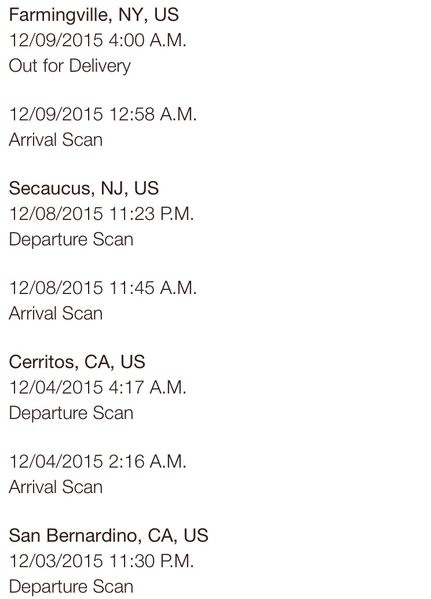Image resolution: width=431 pixels, height=599 pixels.
Task: Tap Arrival Scan under 11:45 A.M.
Action: (x=56, y=313)
